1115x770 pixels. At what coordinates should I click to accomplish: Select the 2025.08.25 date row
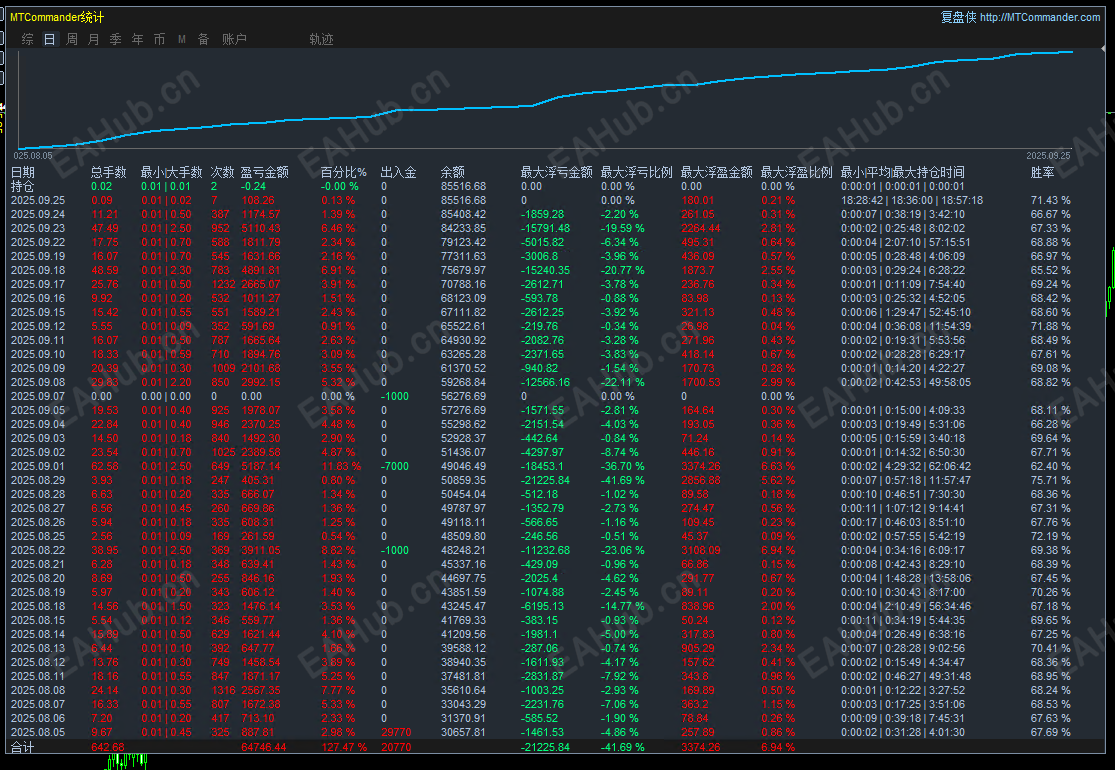[38, 536]
